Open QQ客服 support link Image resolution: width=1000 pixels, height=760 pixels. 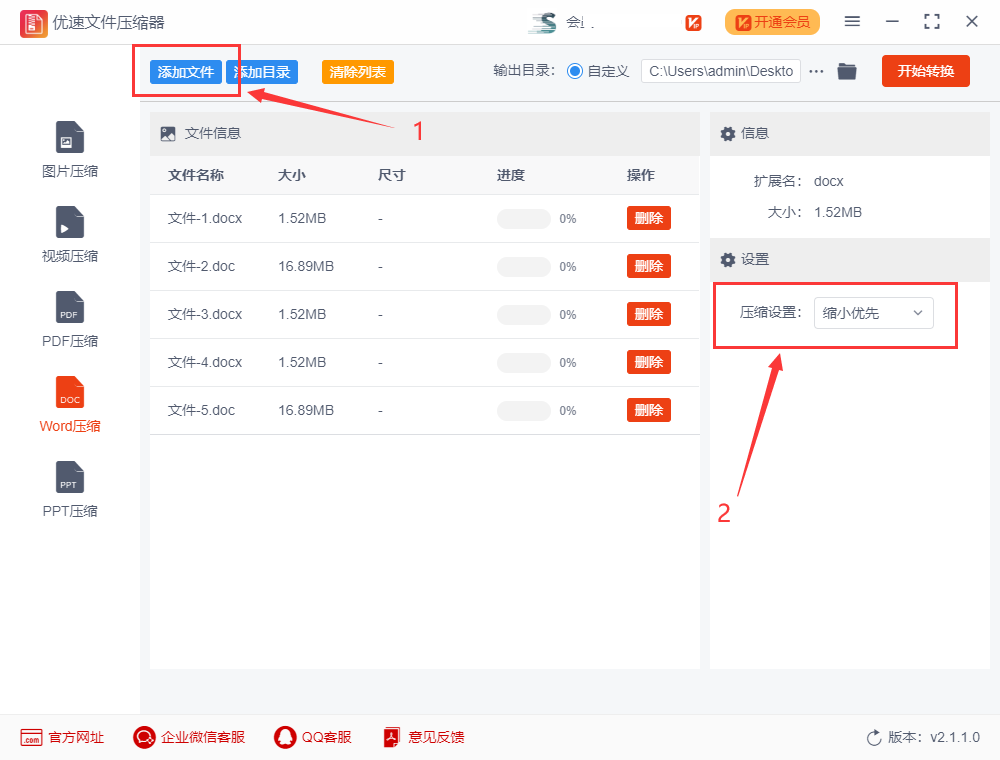pos(312,737)
